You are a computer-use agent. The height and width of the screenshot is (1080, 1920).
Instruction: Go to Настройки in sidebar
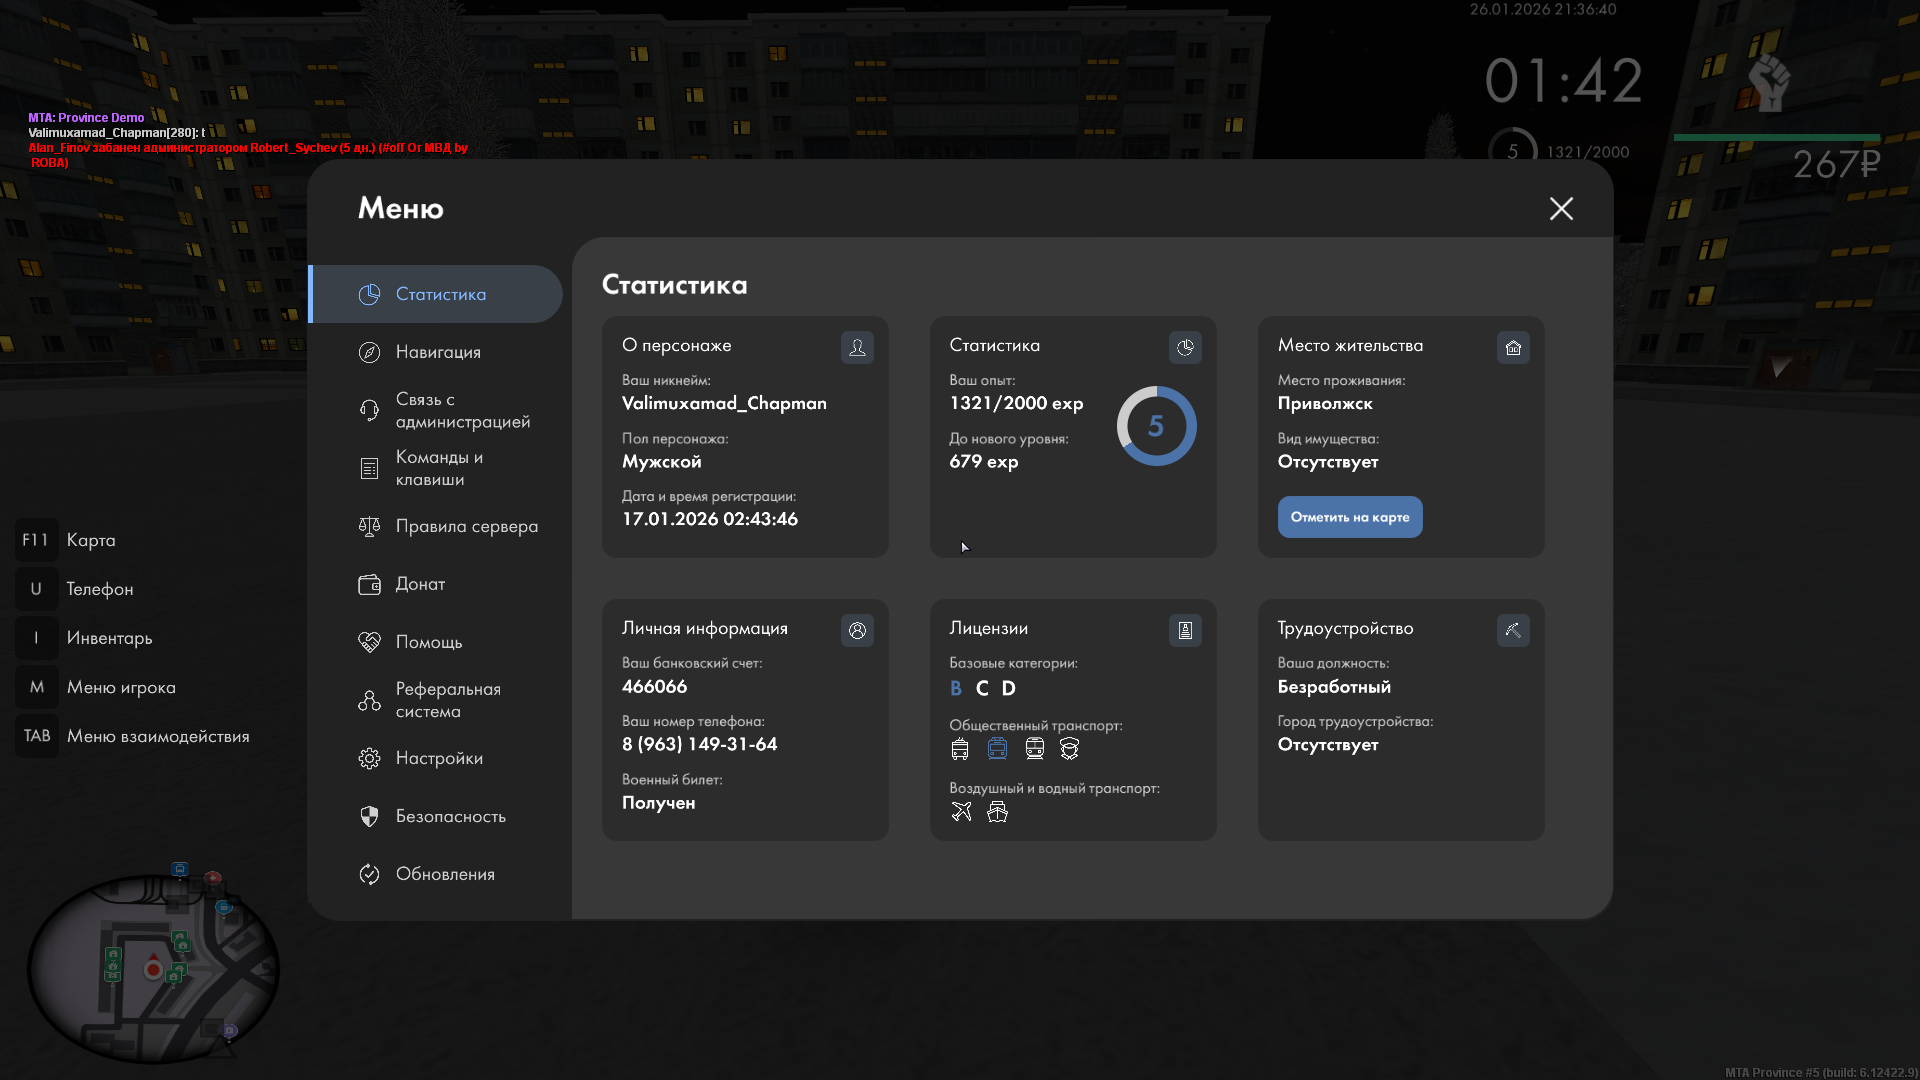pyautogui.click(x=438, y=758)
